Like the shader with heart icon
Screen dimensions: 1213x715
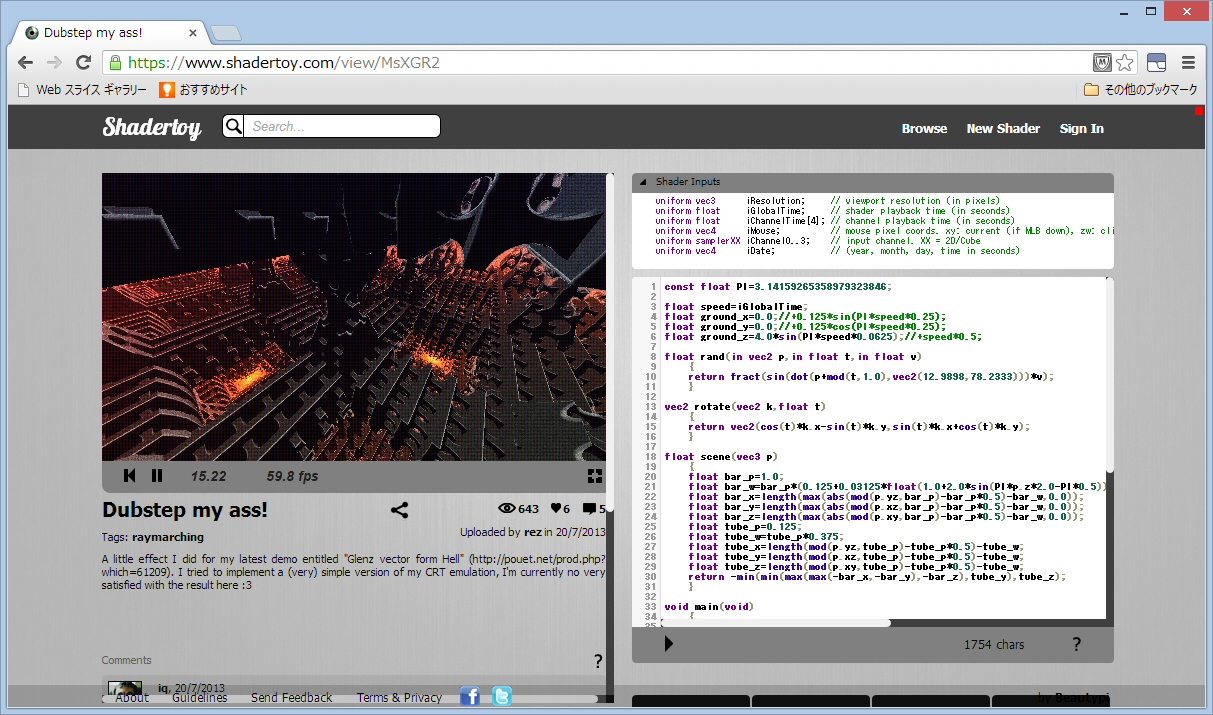pyautogui.click(x=555, y=509)
